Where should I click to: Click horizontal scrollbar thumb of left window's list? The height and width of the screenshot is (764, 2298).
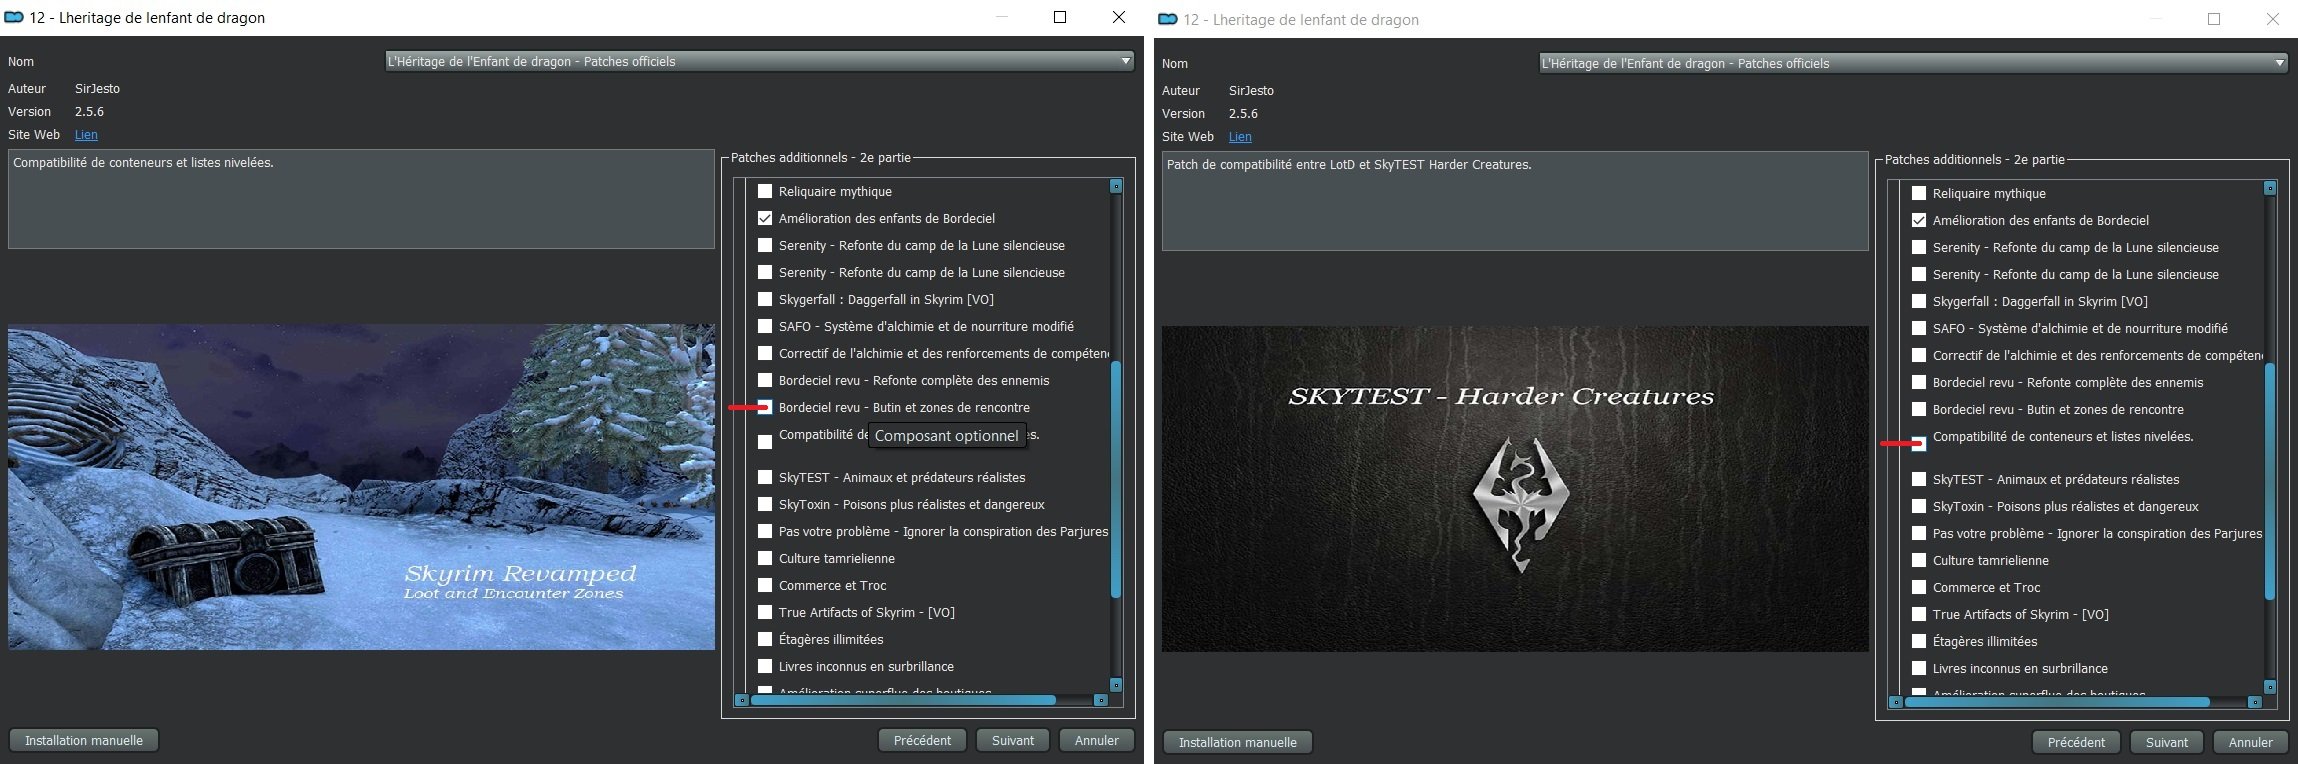point(903,700)
